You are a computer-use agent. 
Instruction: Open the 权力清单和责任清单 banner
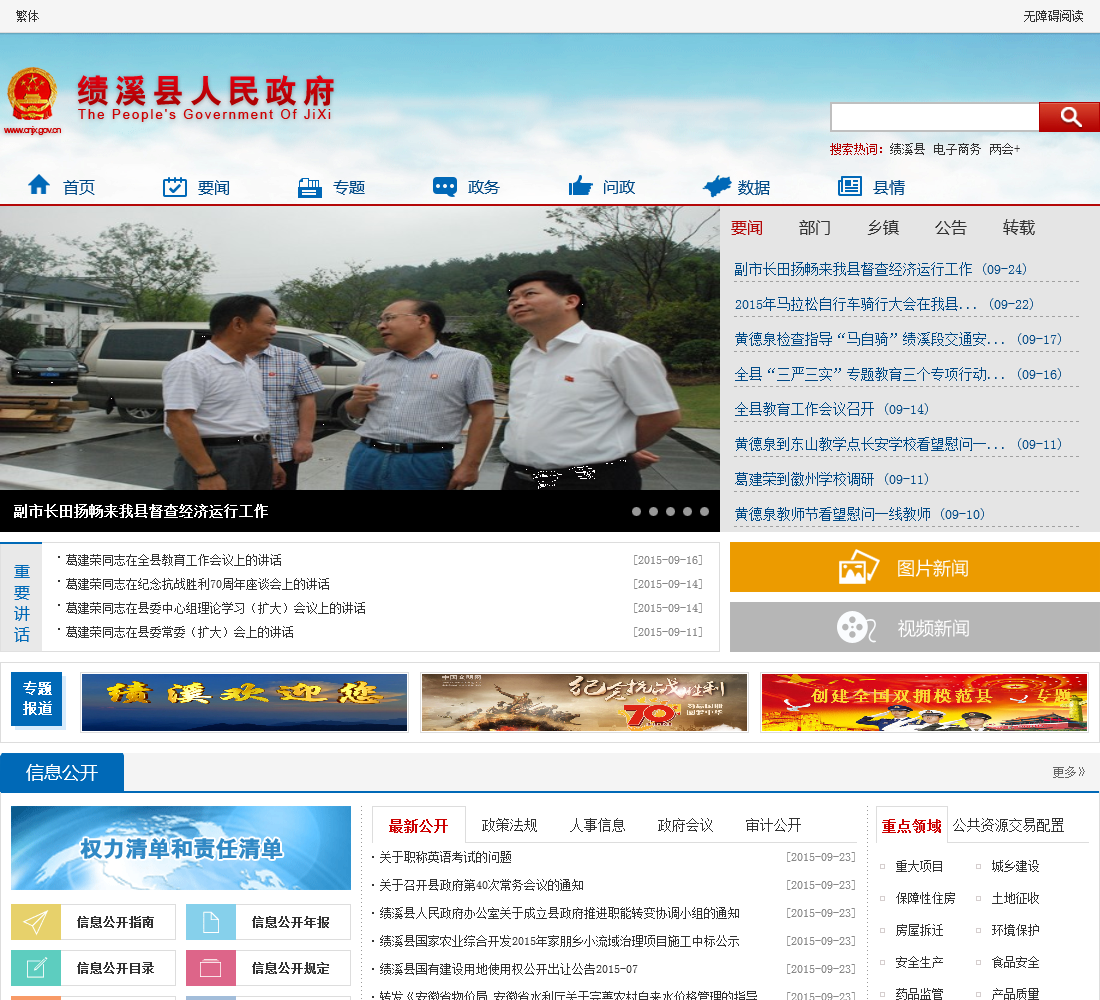point(181,848)
